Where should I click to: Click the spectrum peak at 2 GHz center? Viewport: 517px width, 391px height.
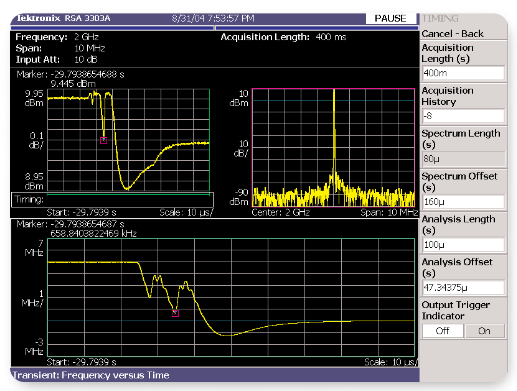click(x=334, y=91)
